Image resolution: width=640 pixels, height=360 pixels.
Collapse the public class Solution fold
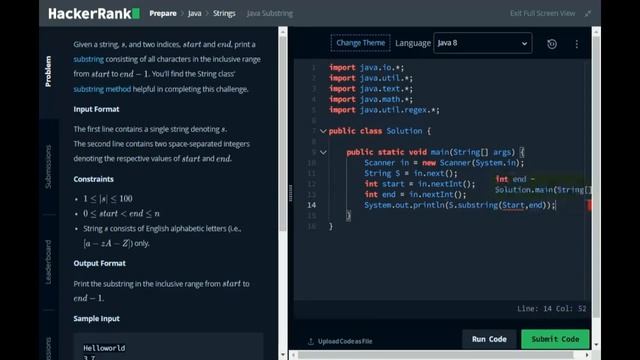(323, 131)
